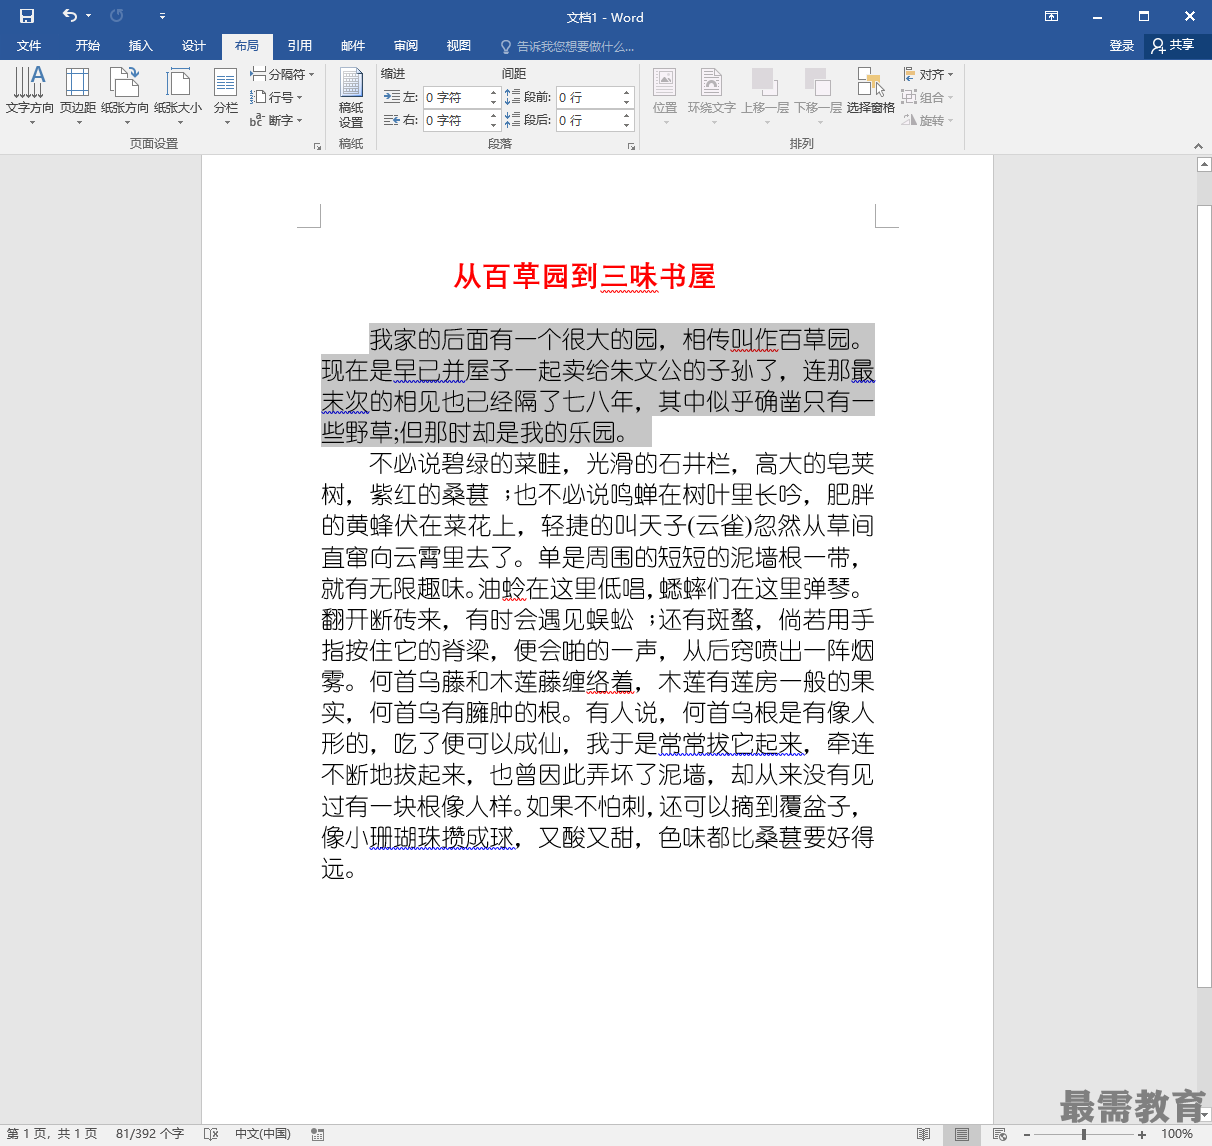Click status bar page count 第1页,共1页
The height and width of the screenshot is (1146, 1212).
point(52,1134)
